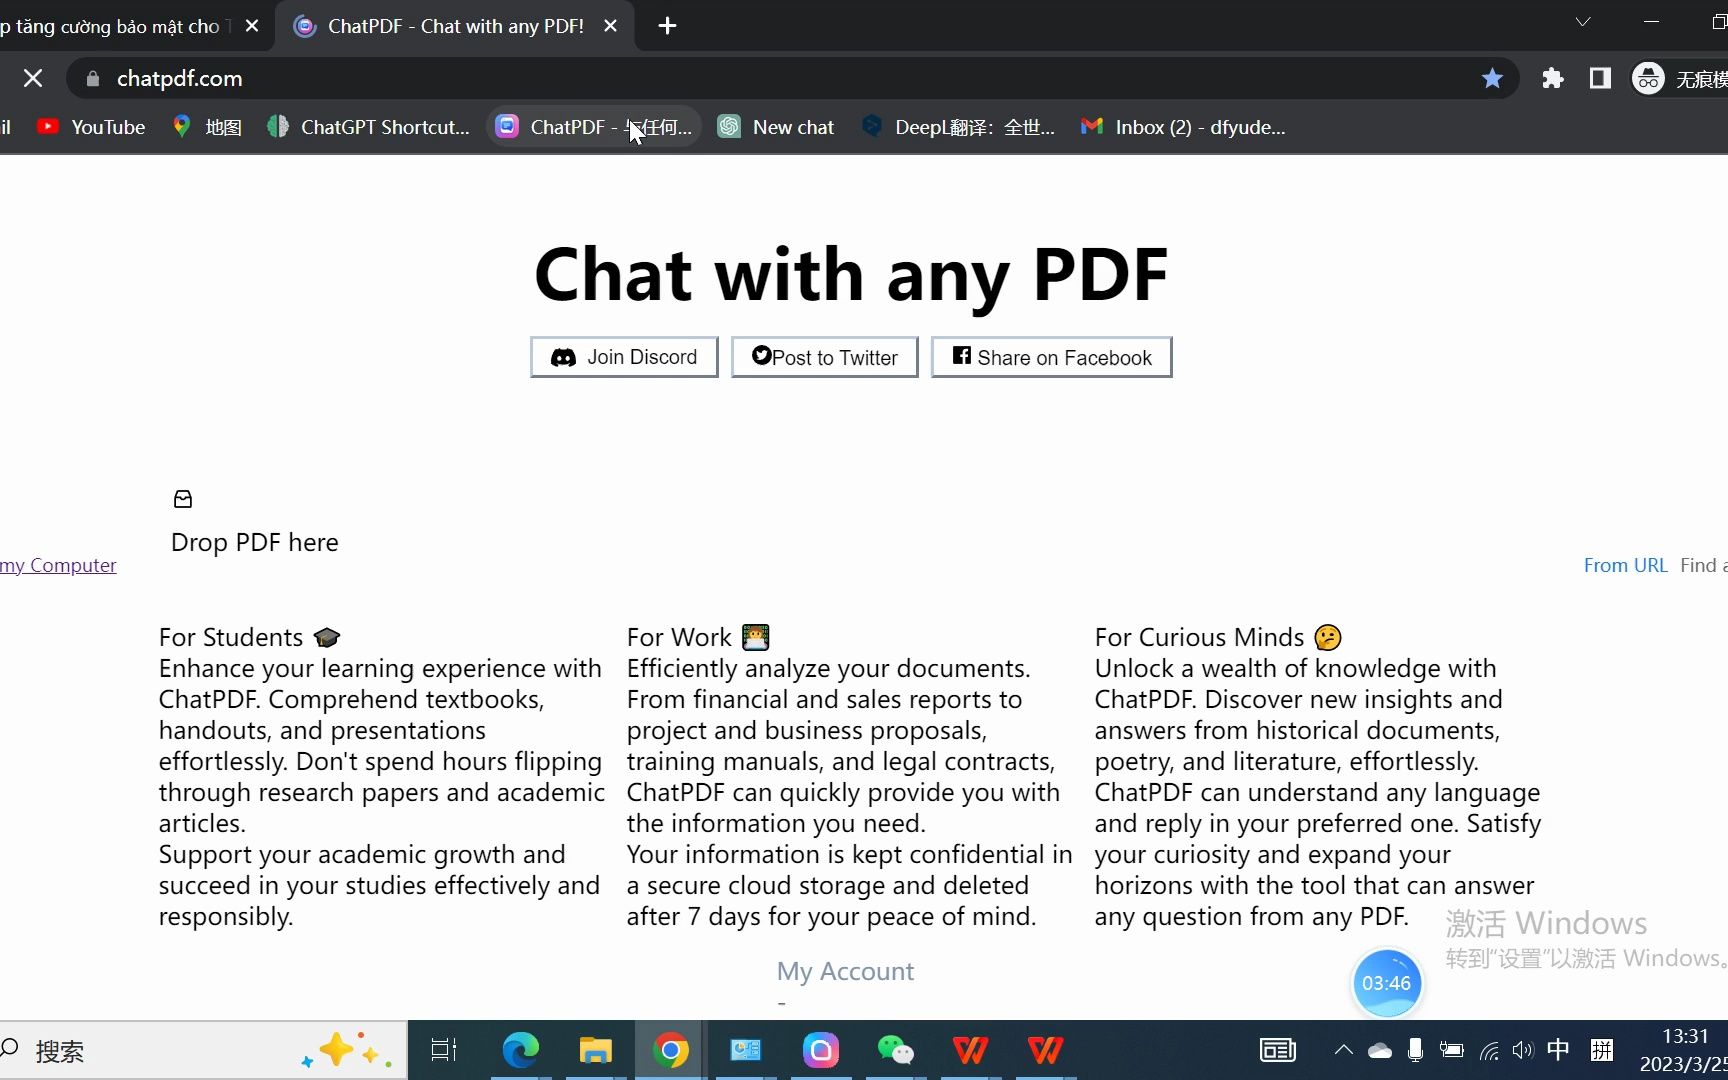The height and width of the screenshot is (1080, 1728).
Task: Click the battery tray icon
Action: tap(1451, 1050)
